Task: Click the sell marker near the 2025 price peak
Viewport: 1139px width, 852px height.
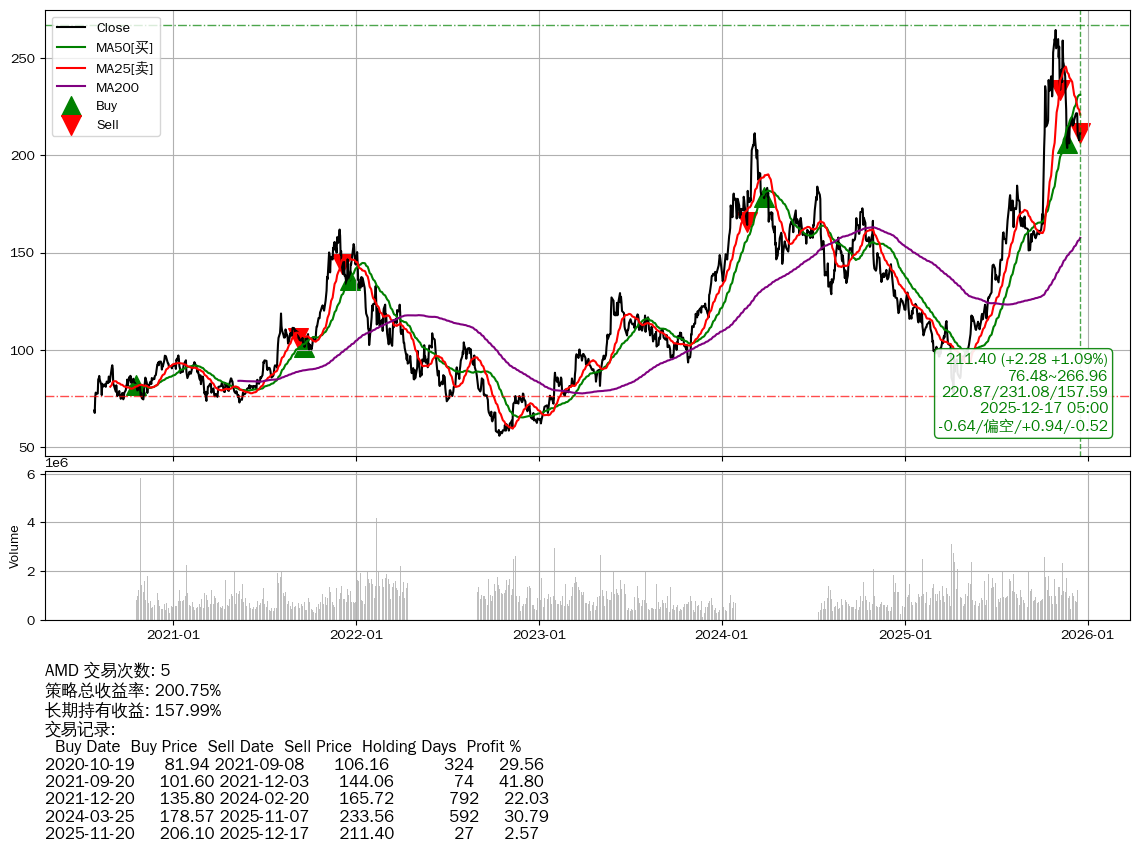Action: (x=1061, y=89)
